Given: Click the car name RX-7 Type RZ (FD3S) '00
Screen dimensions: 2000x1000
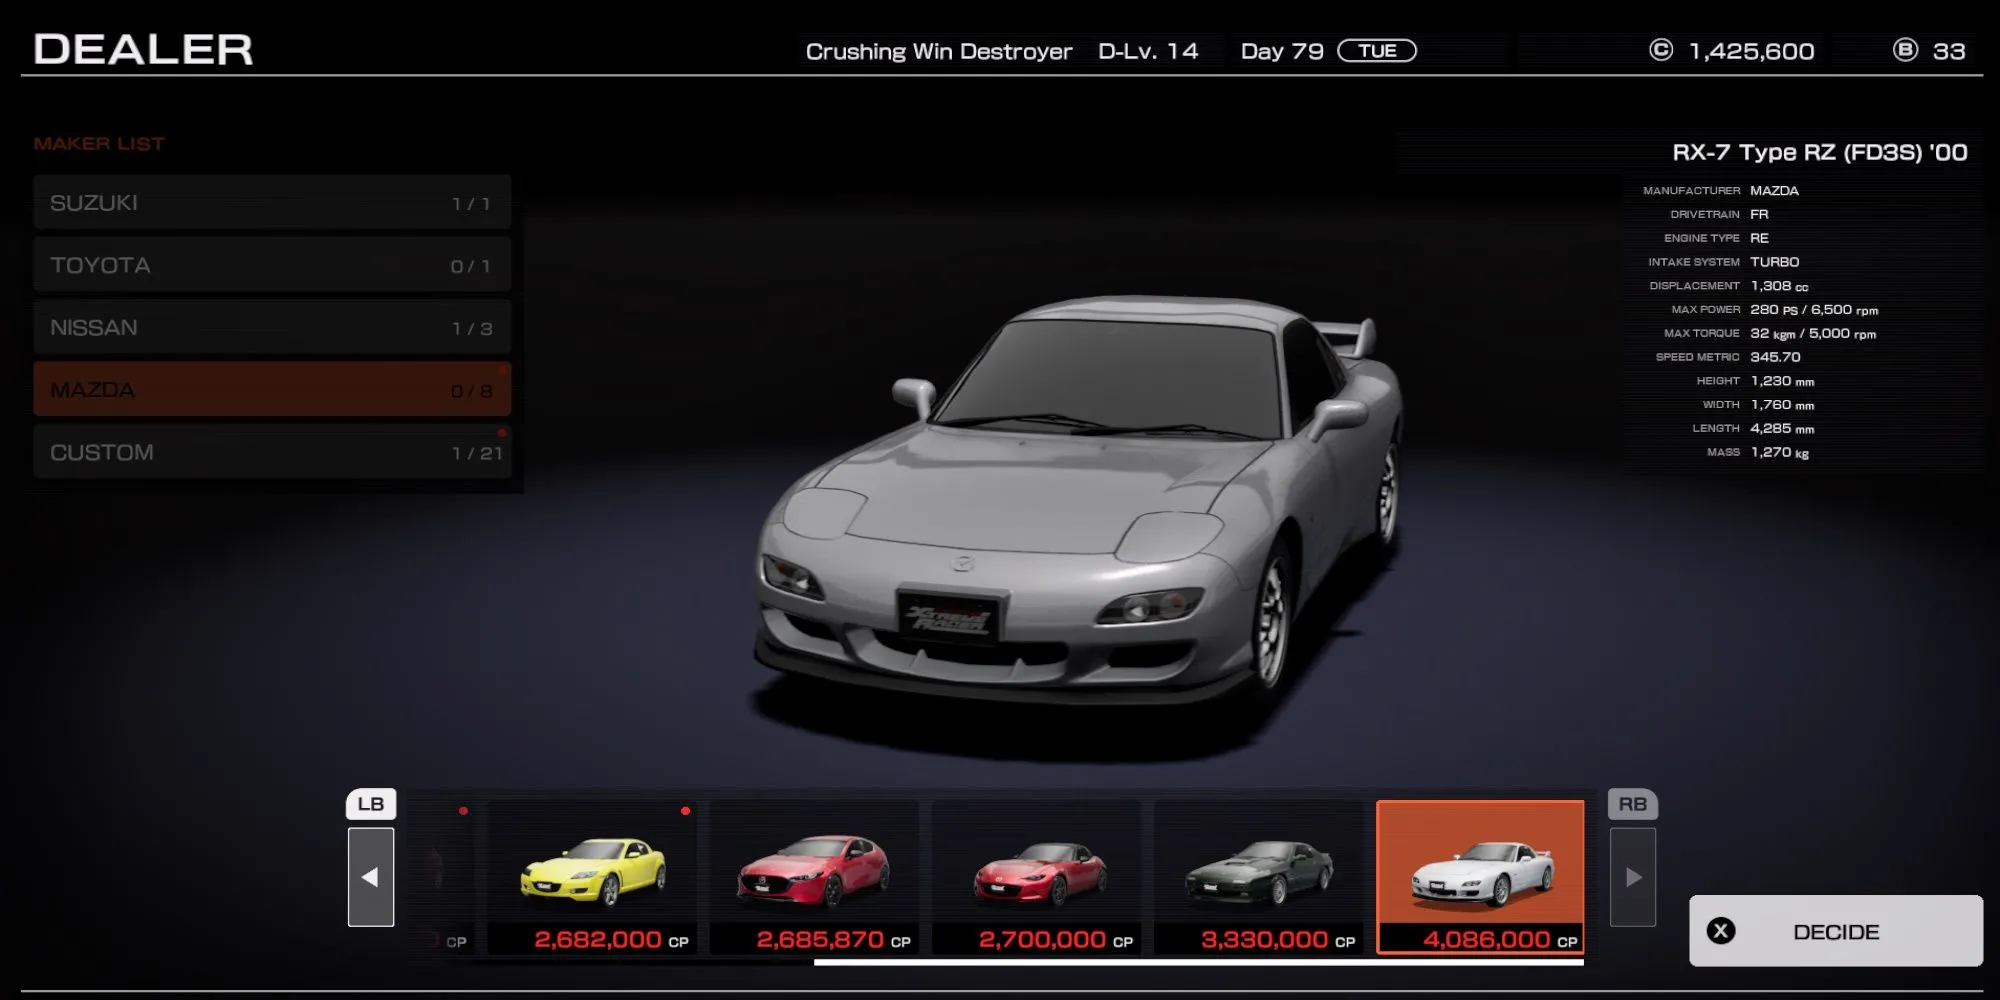Looking at the screenshot, I should pyautogui.click(x=1820, y=152).
